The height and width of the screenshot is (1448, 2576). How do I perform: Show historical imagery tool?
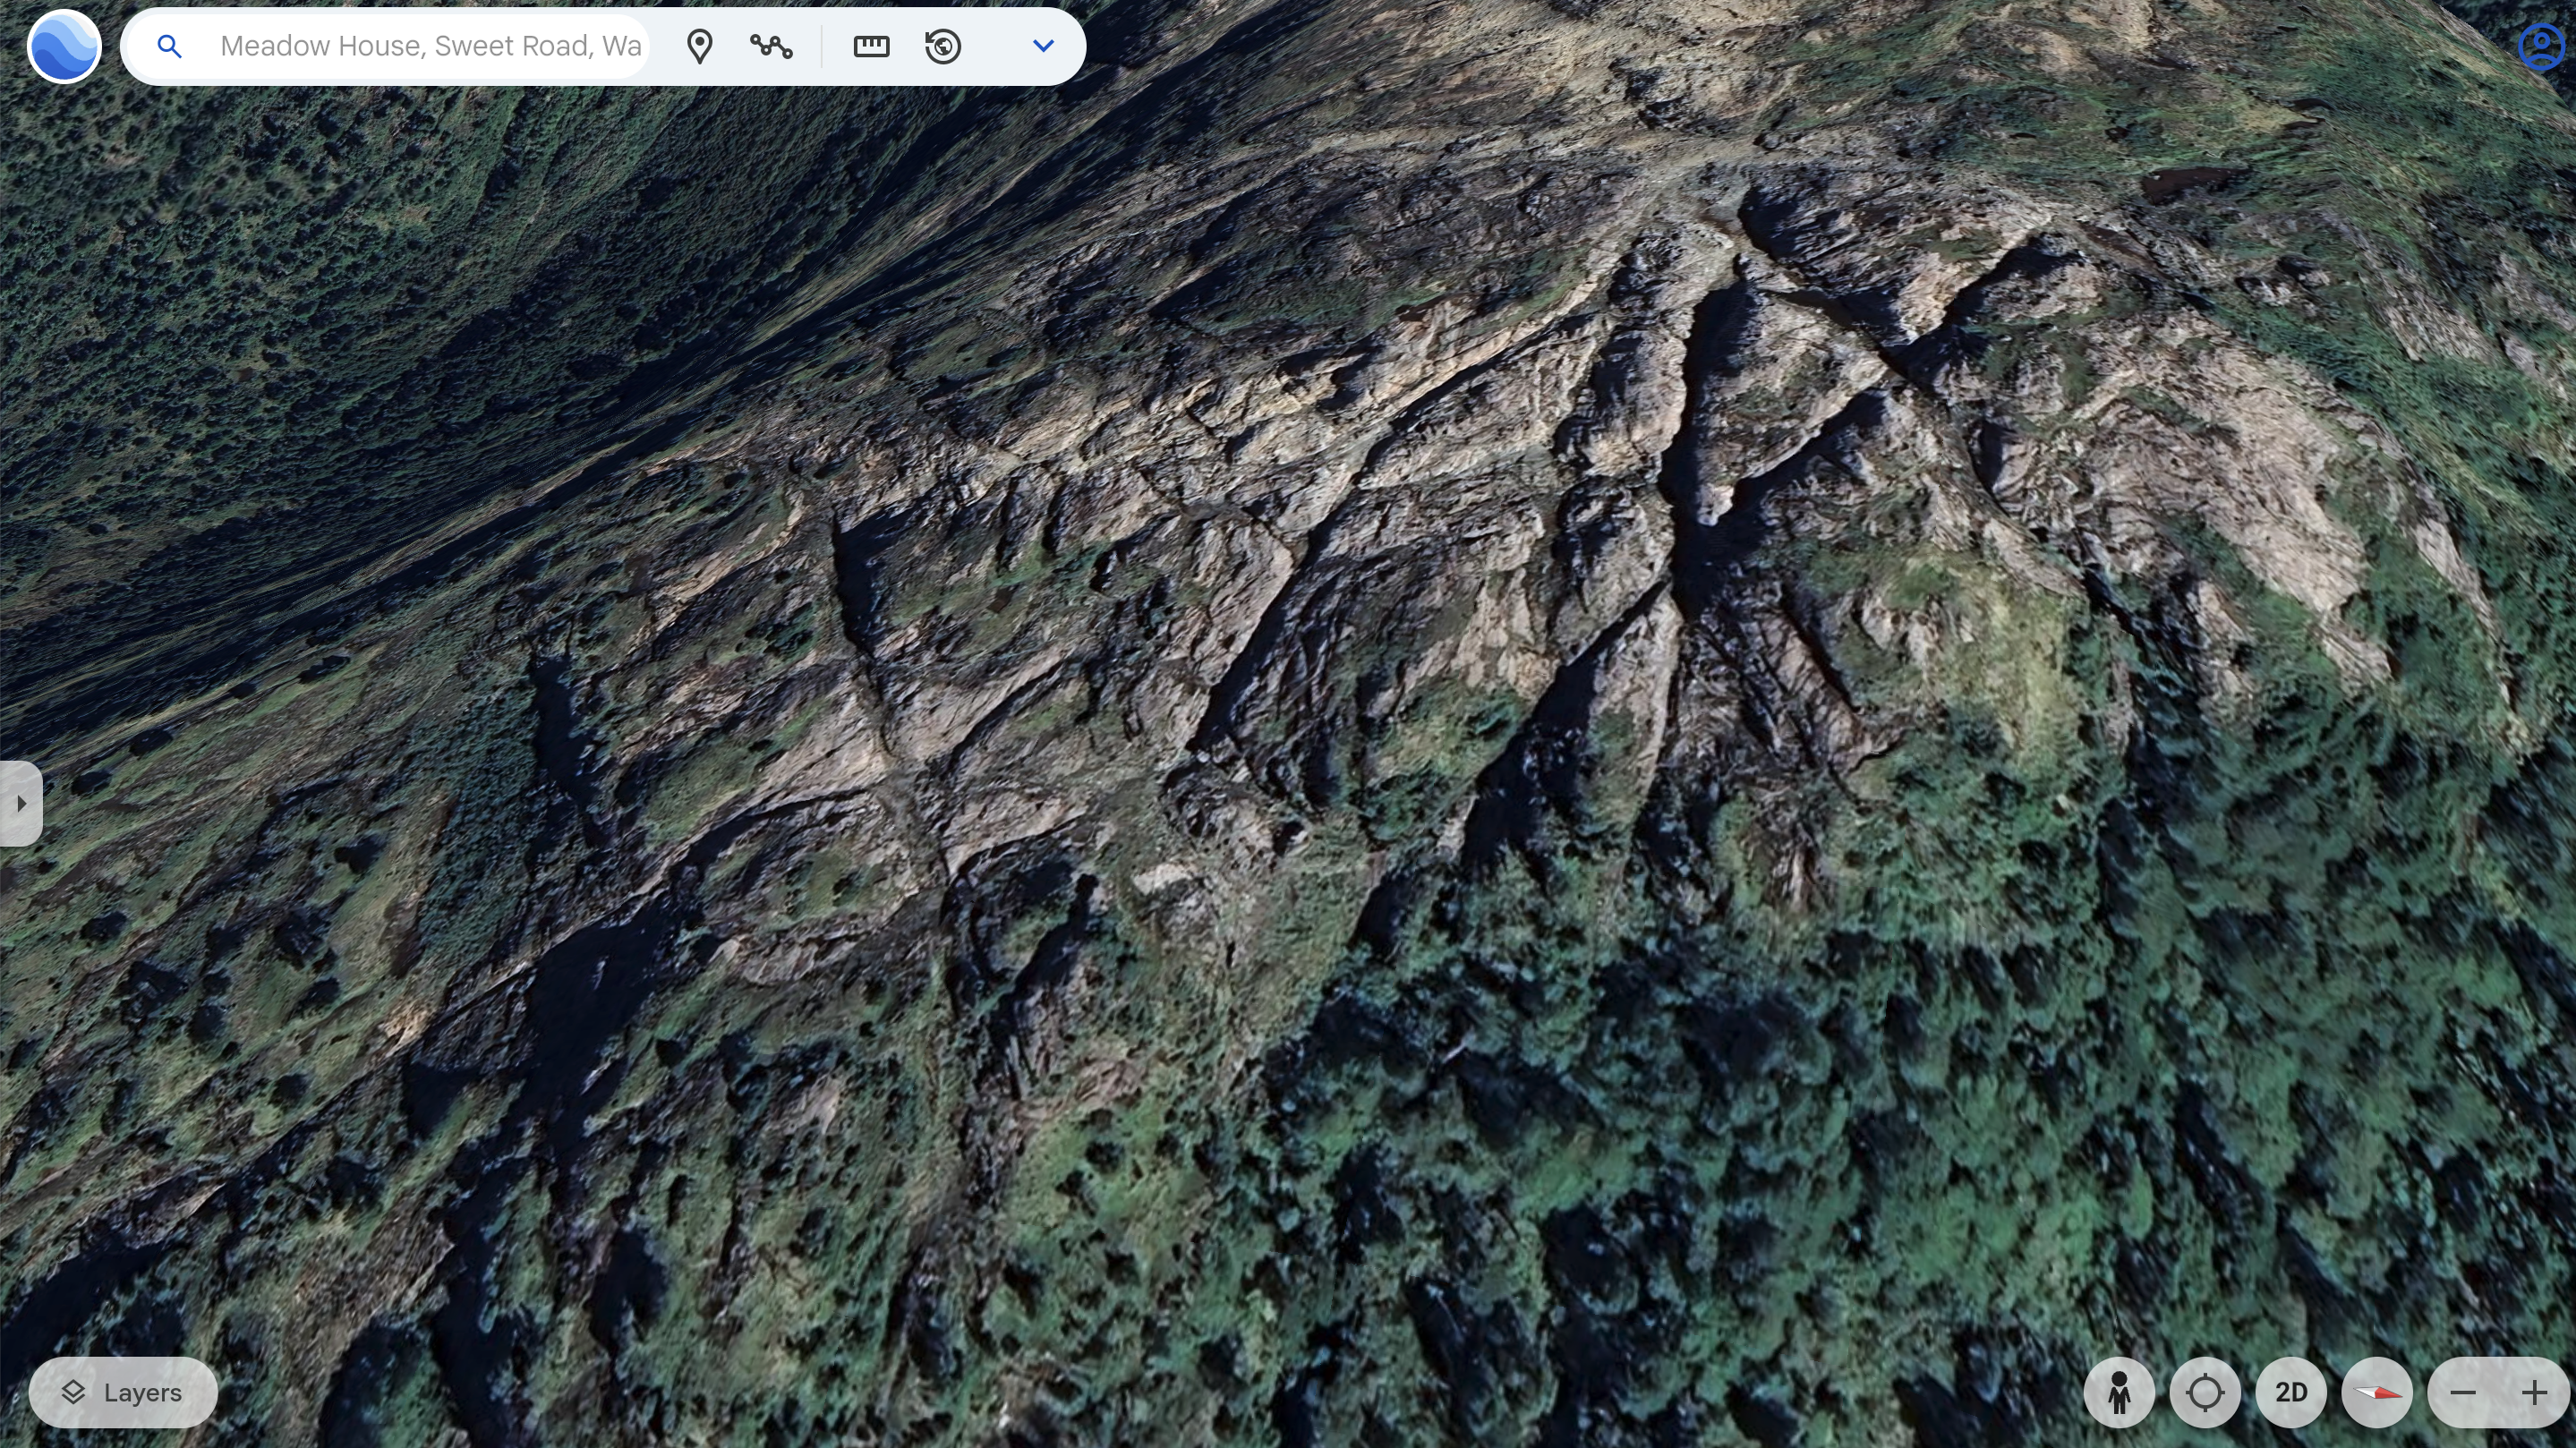943,46
